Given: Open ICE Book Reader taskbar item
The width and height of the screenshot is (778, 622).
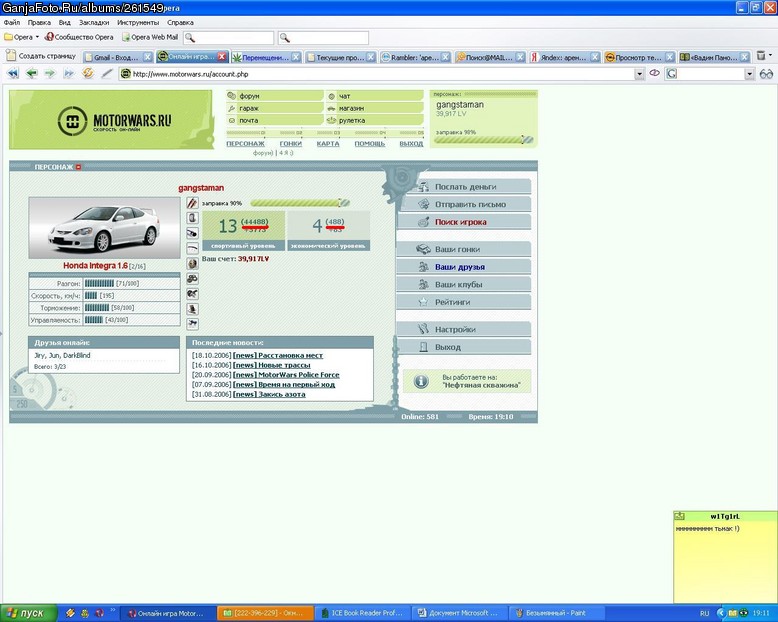Looking at the screenshot, I should pos(364,613).
